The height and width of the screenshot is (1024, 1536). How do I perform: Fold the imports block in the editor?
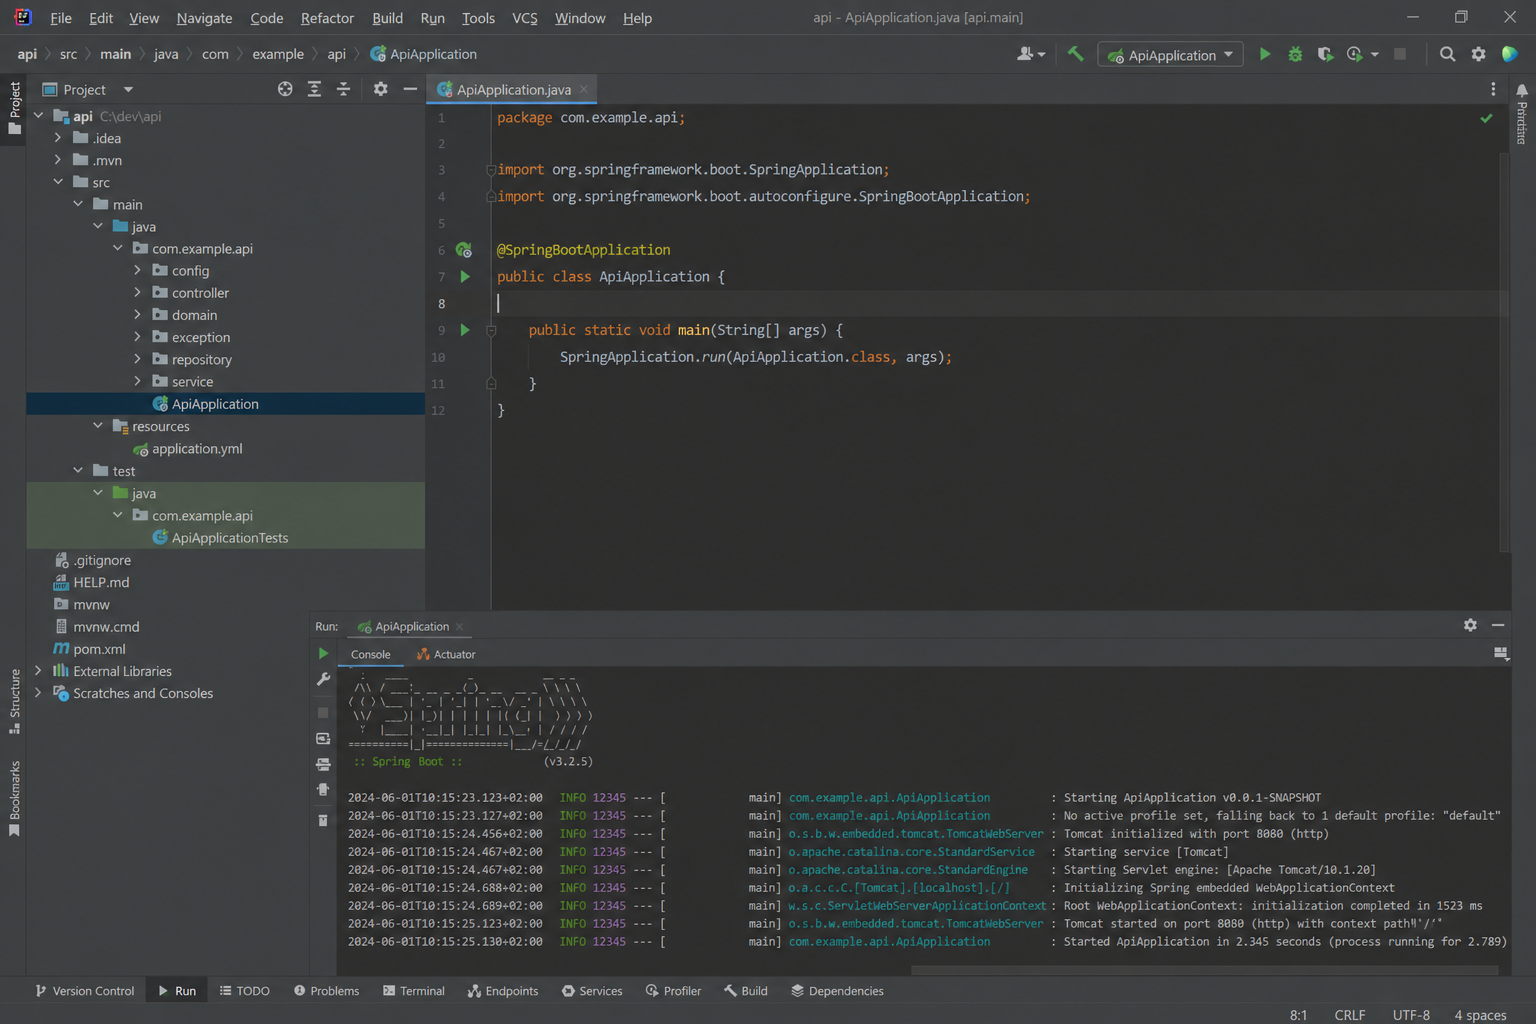pos(491,170)
